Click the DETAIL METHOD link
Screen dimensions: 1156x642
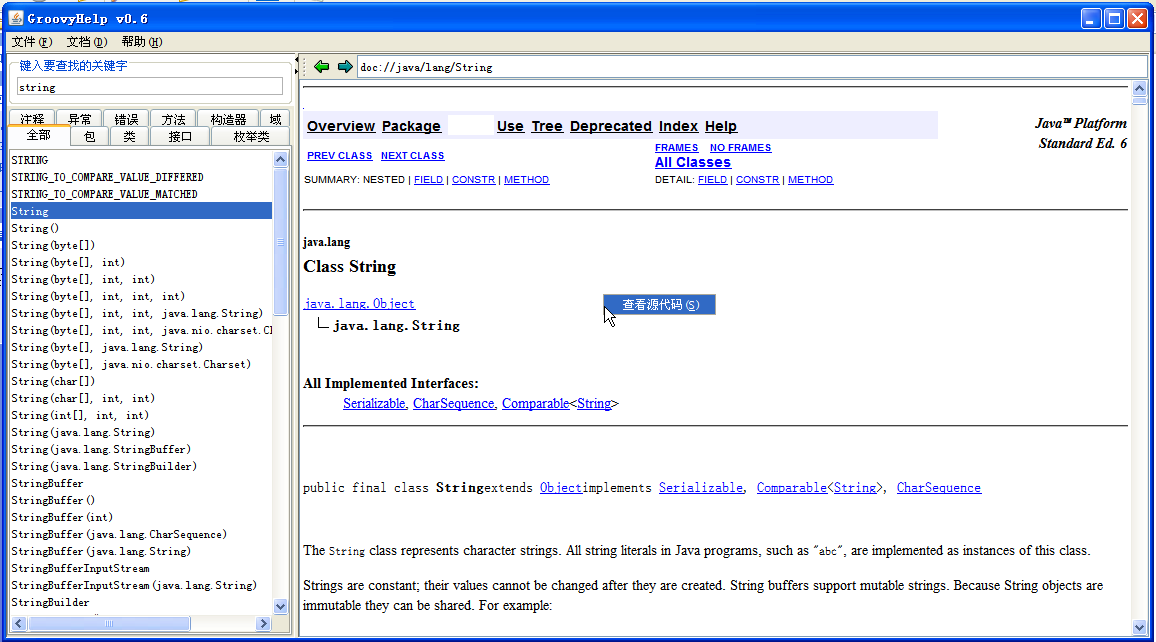[811, 179]
